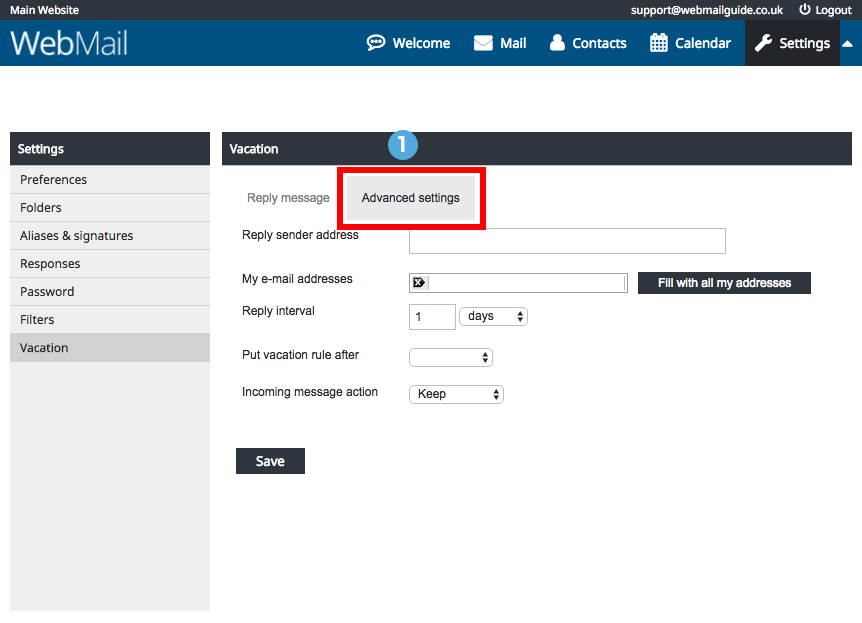Switch to the Reply message tab
The width and height of the screenshot is (862, 623).
pyautogui.click(x=288, y=198)
